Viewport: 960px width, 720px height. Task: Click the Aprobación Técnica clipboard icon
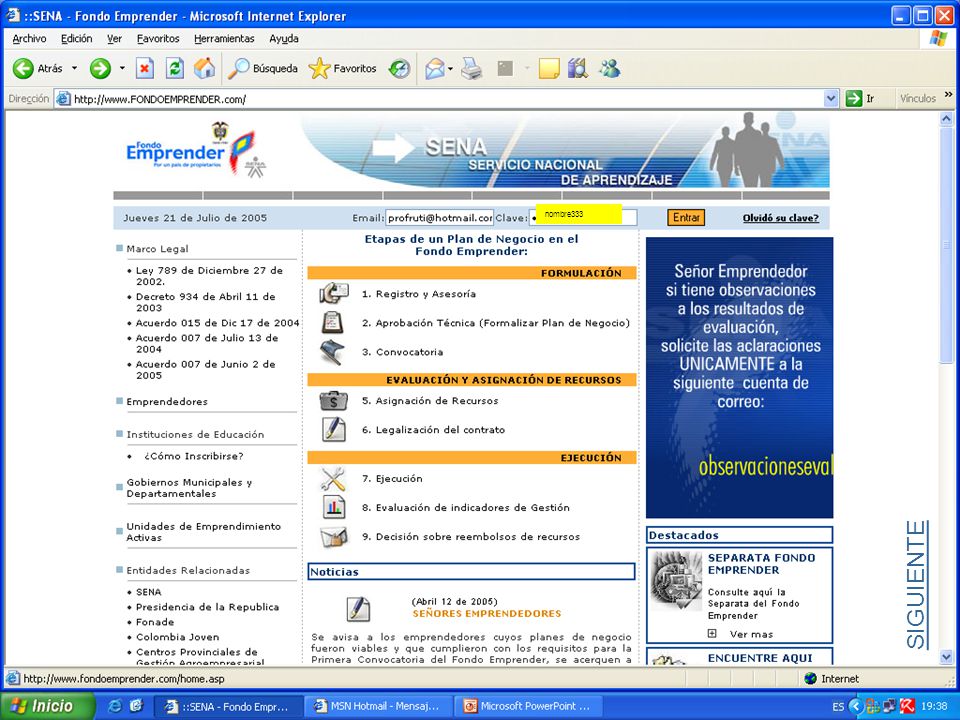coord(333,322)
